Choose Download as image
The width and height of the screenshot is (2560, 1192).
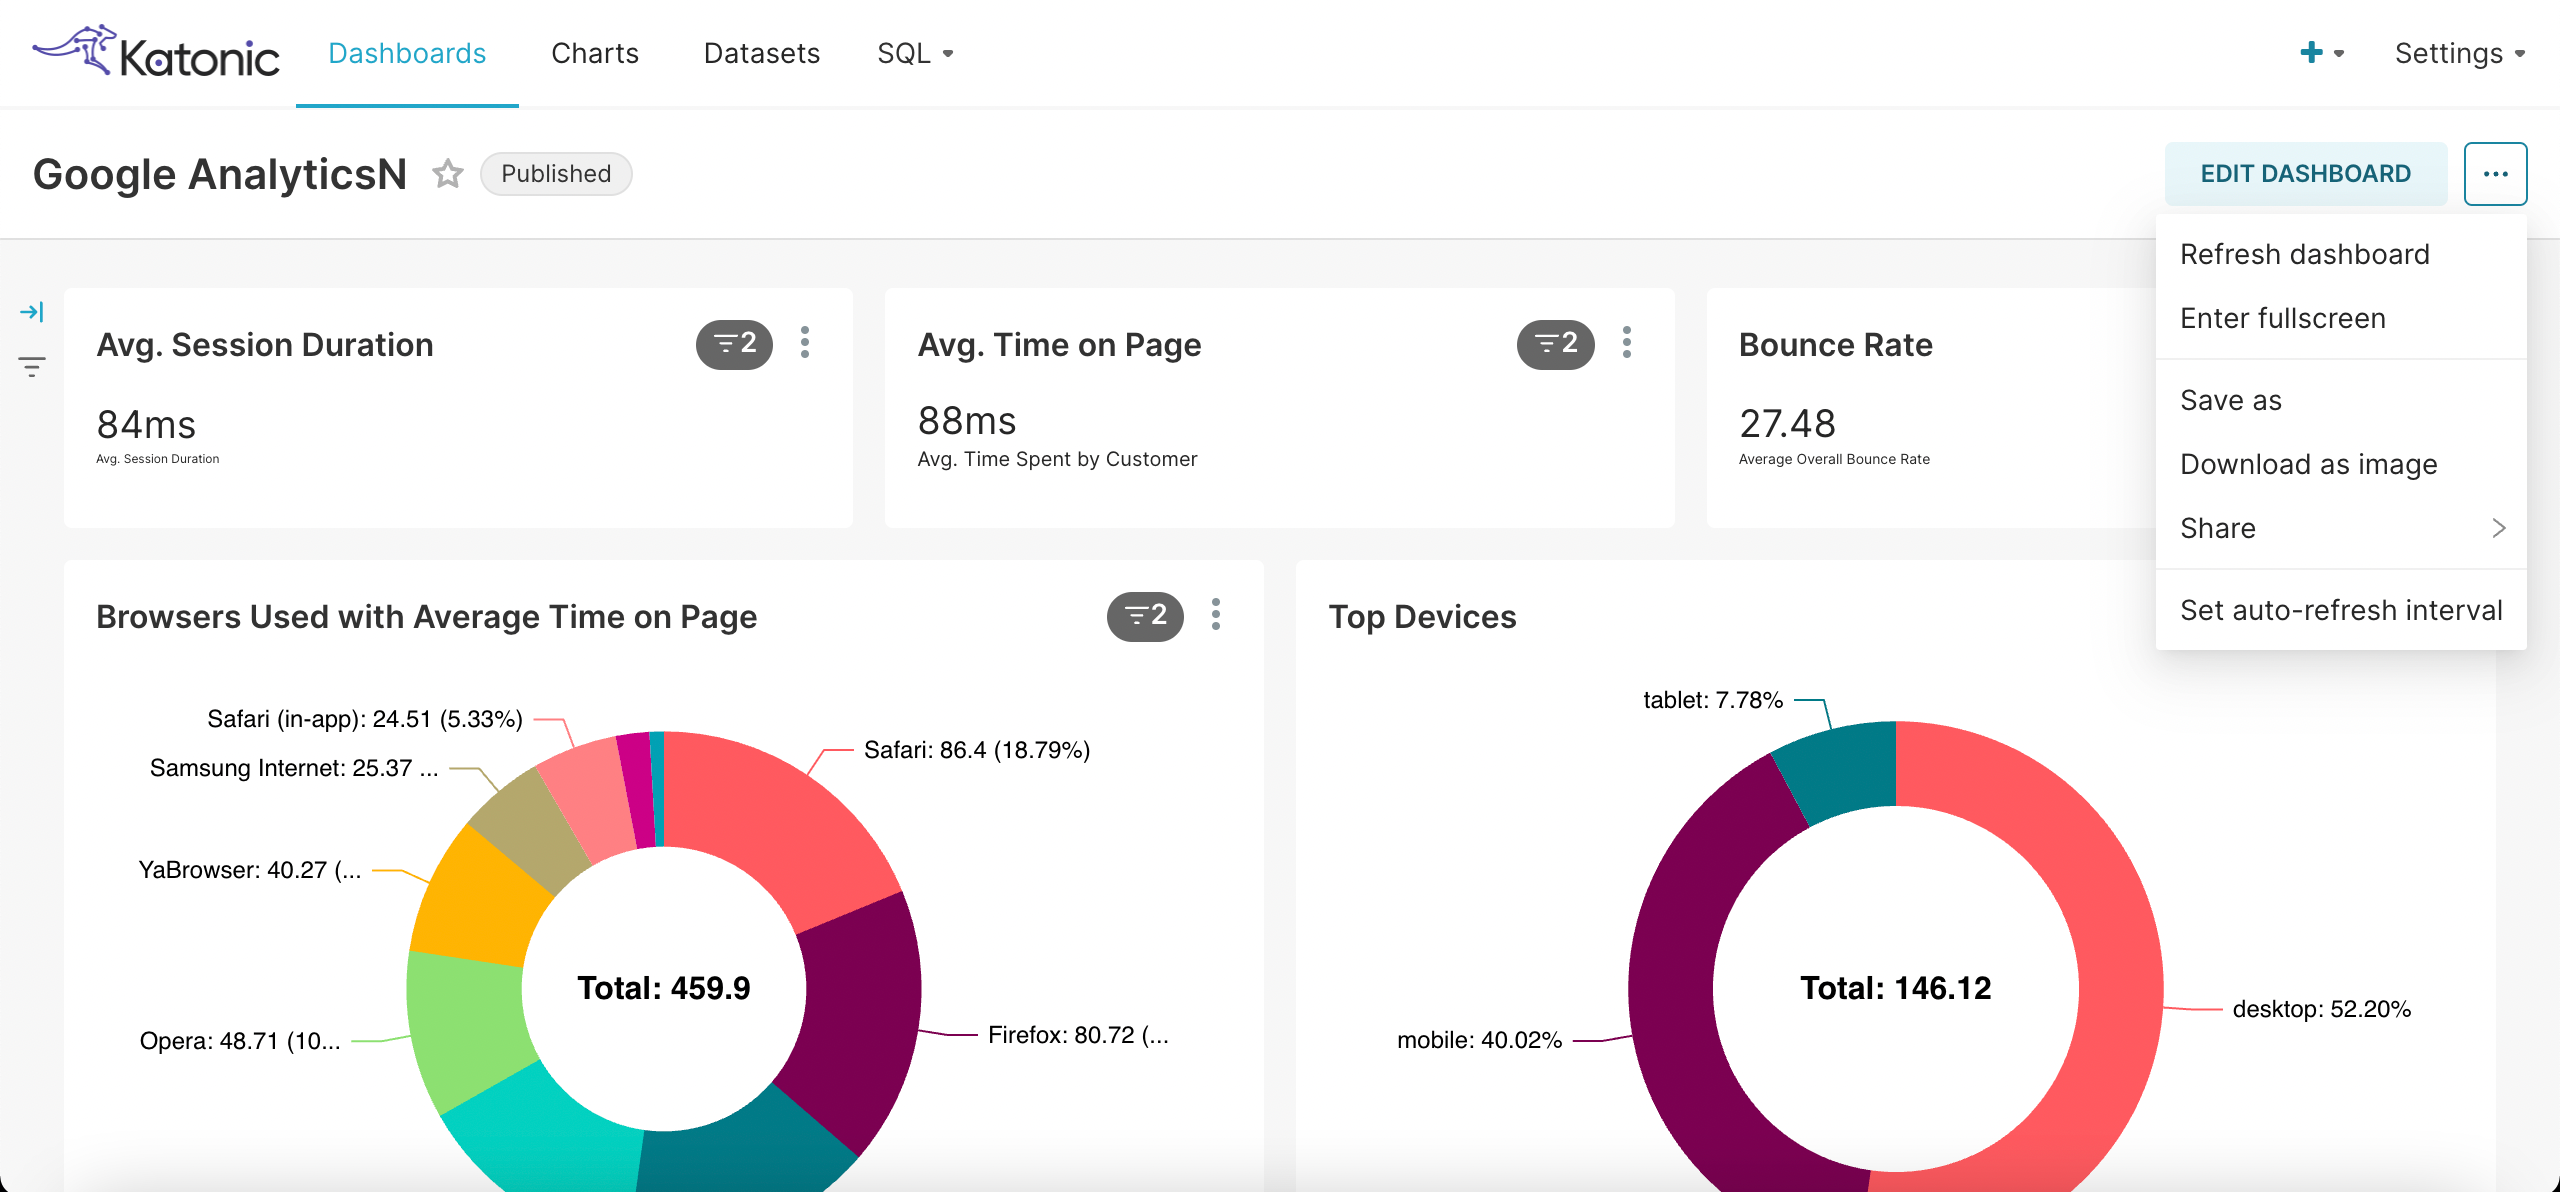[2341, 464]
